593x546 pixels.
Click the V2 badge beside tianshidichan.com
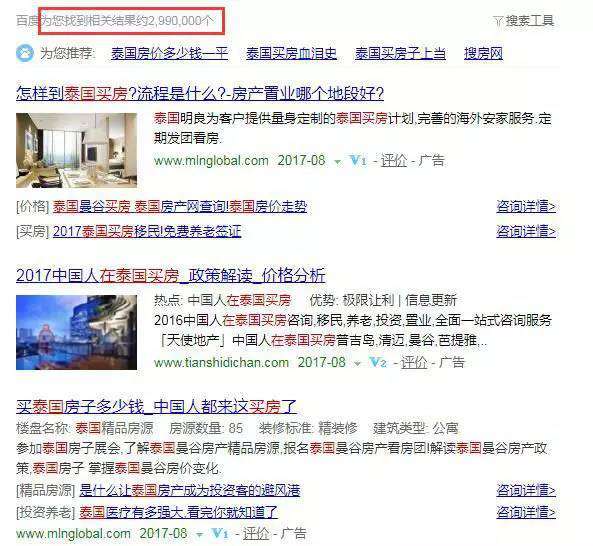(x=378, y=362)
